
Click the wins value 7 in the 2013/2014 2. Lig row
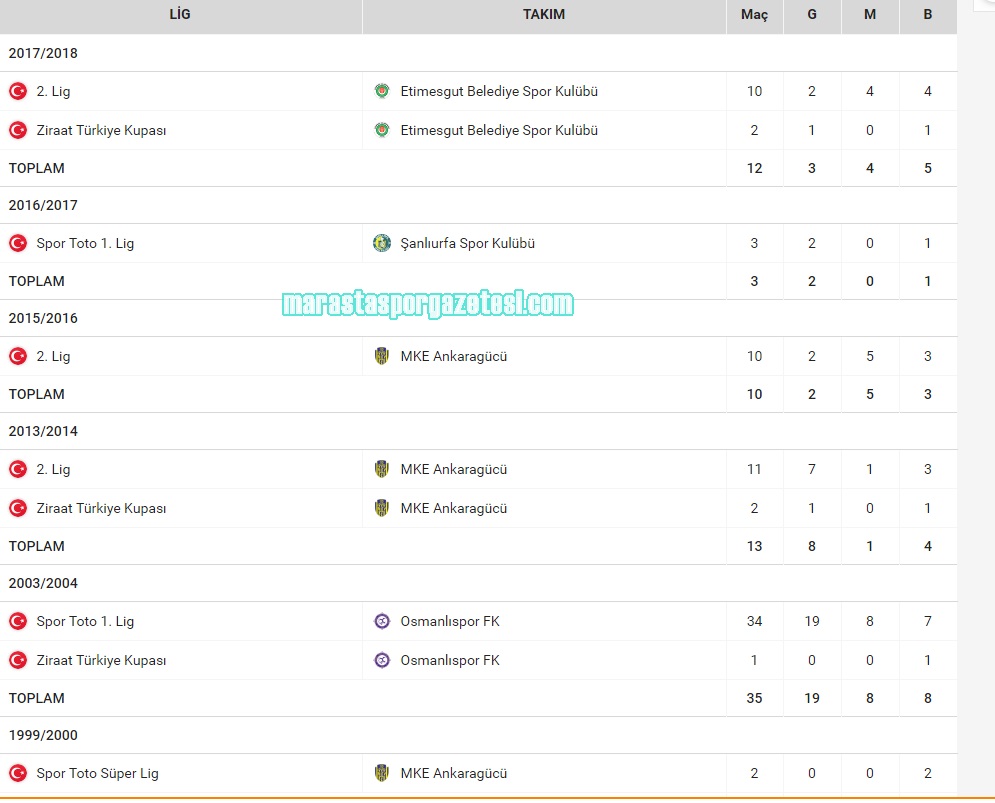point(812,469)
